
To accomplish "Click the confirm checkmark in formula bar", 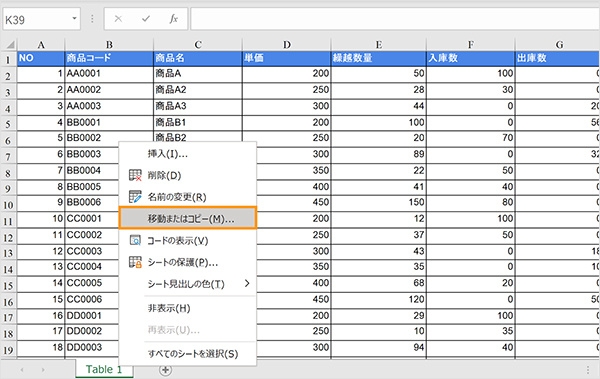I will pos(146,19).
